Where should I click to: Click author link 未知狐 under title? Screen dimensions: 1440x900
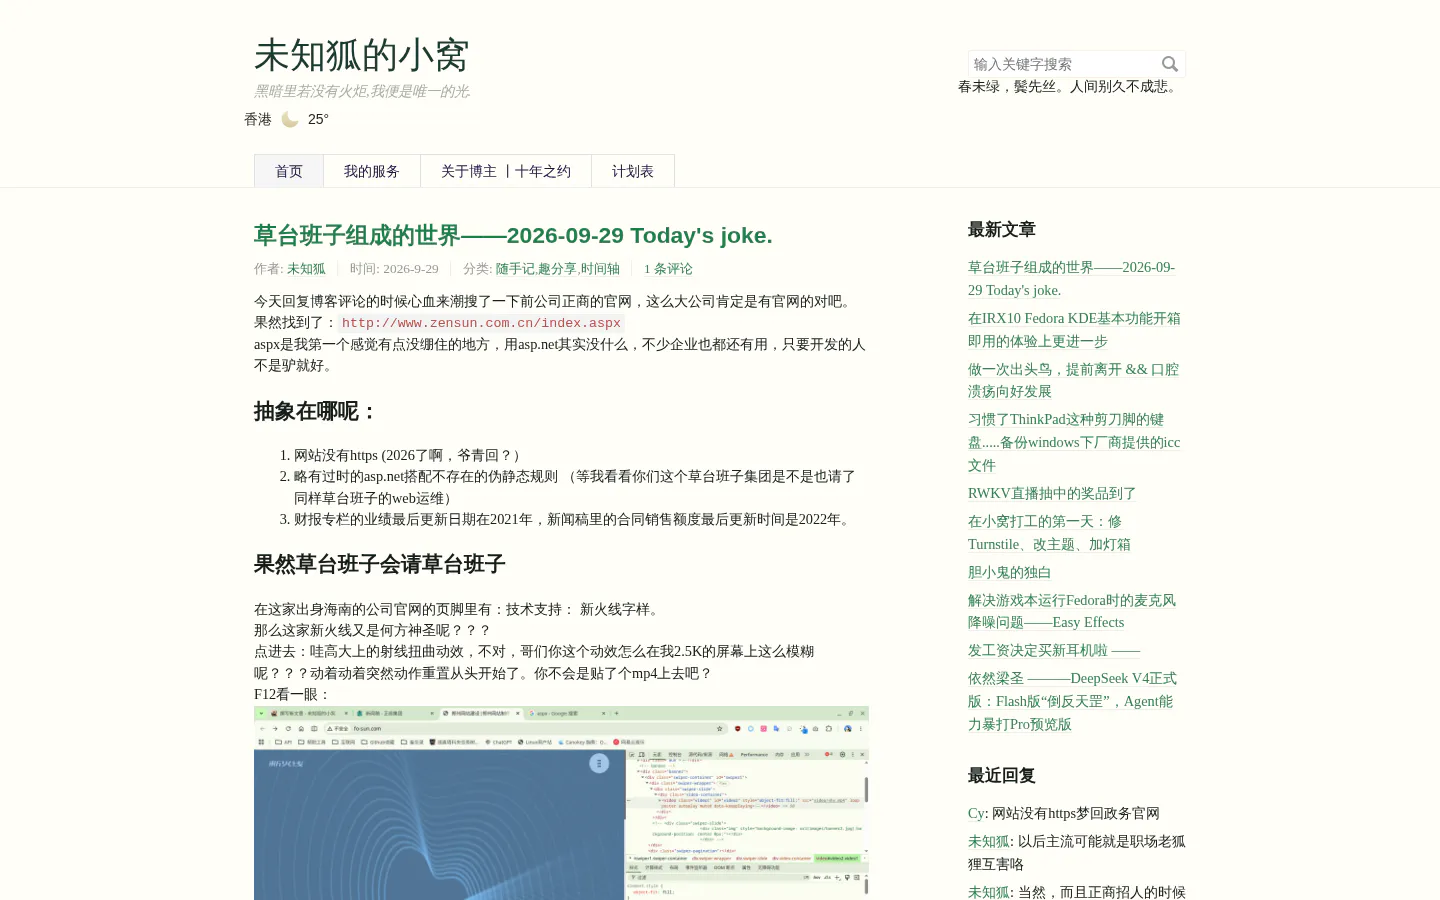point(306,269)
